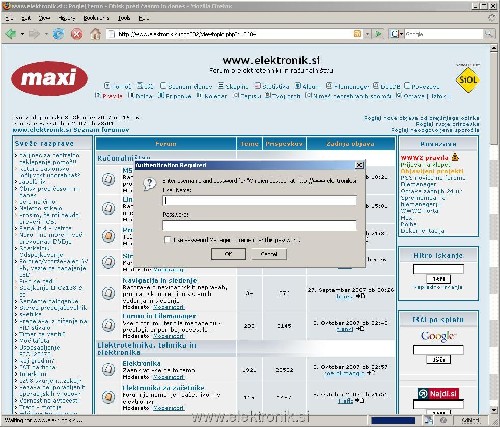Click the maxi logo banner
Viewport: 500px width, 427px height.
[x=49, y=79]
